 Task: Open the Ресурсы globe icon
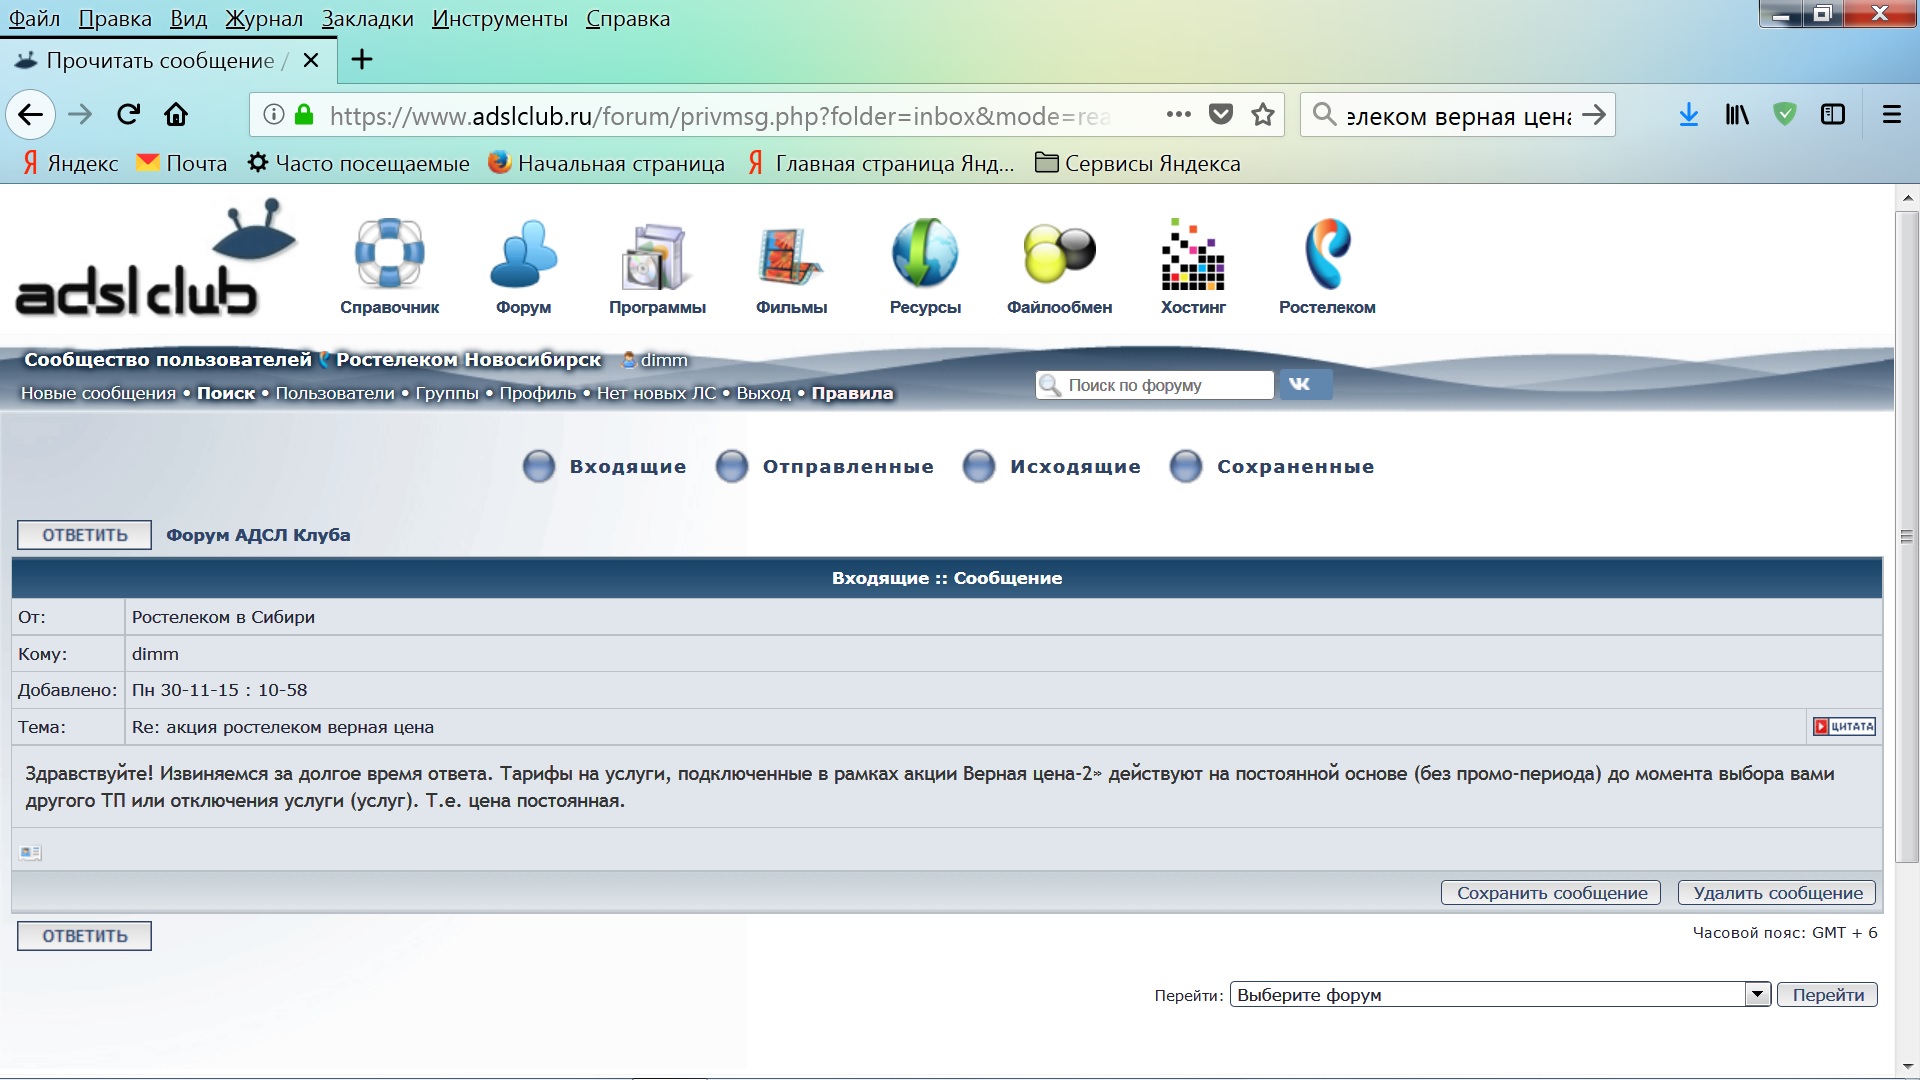pos(925,253)
